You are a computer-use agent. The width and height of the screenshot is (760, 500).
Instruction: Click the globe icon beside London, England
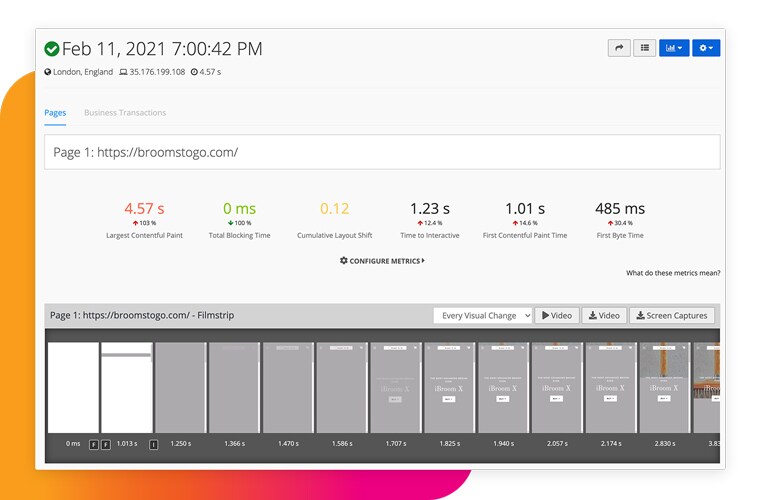click(x=48, y=72)
